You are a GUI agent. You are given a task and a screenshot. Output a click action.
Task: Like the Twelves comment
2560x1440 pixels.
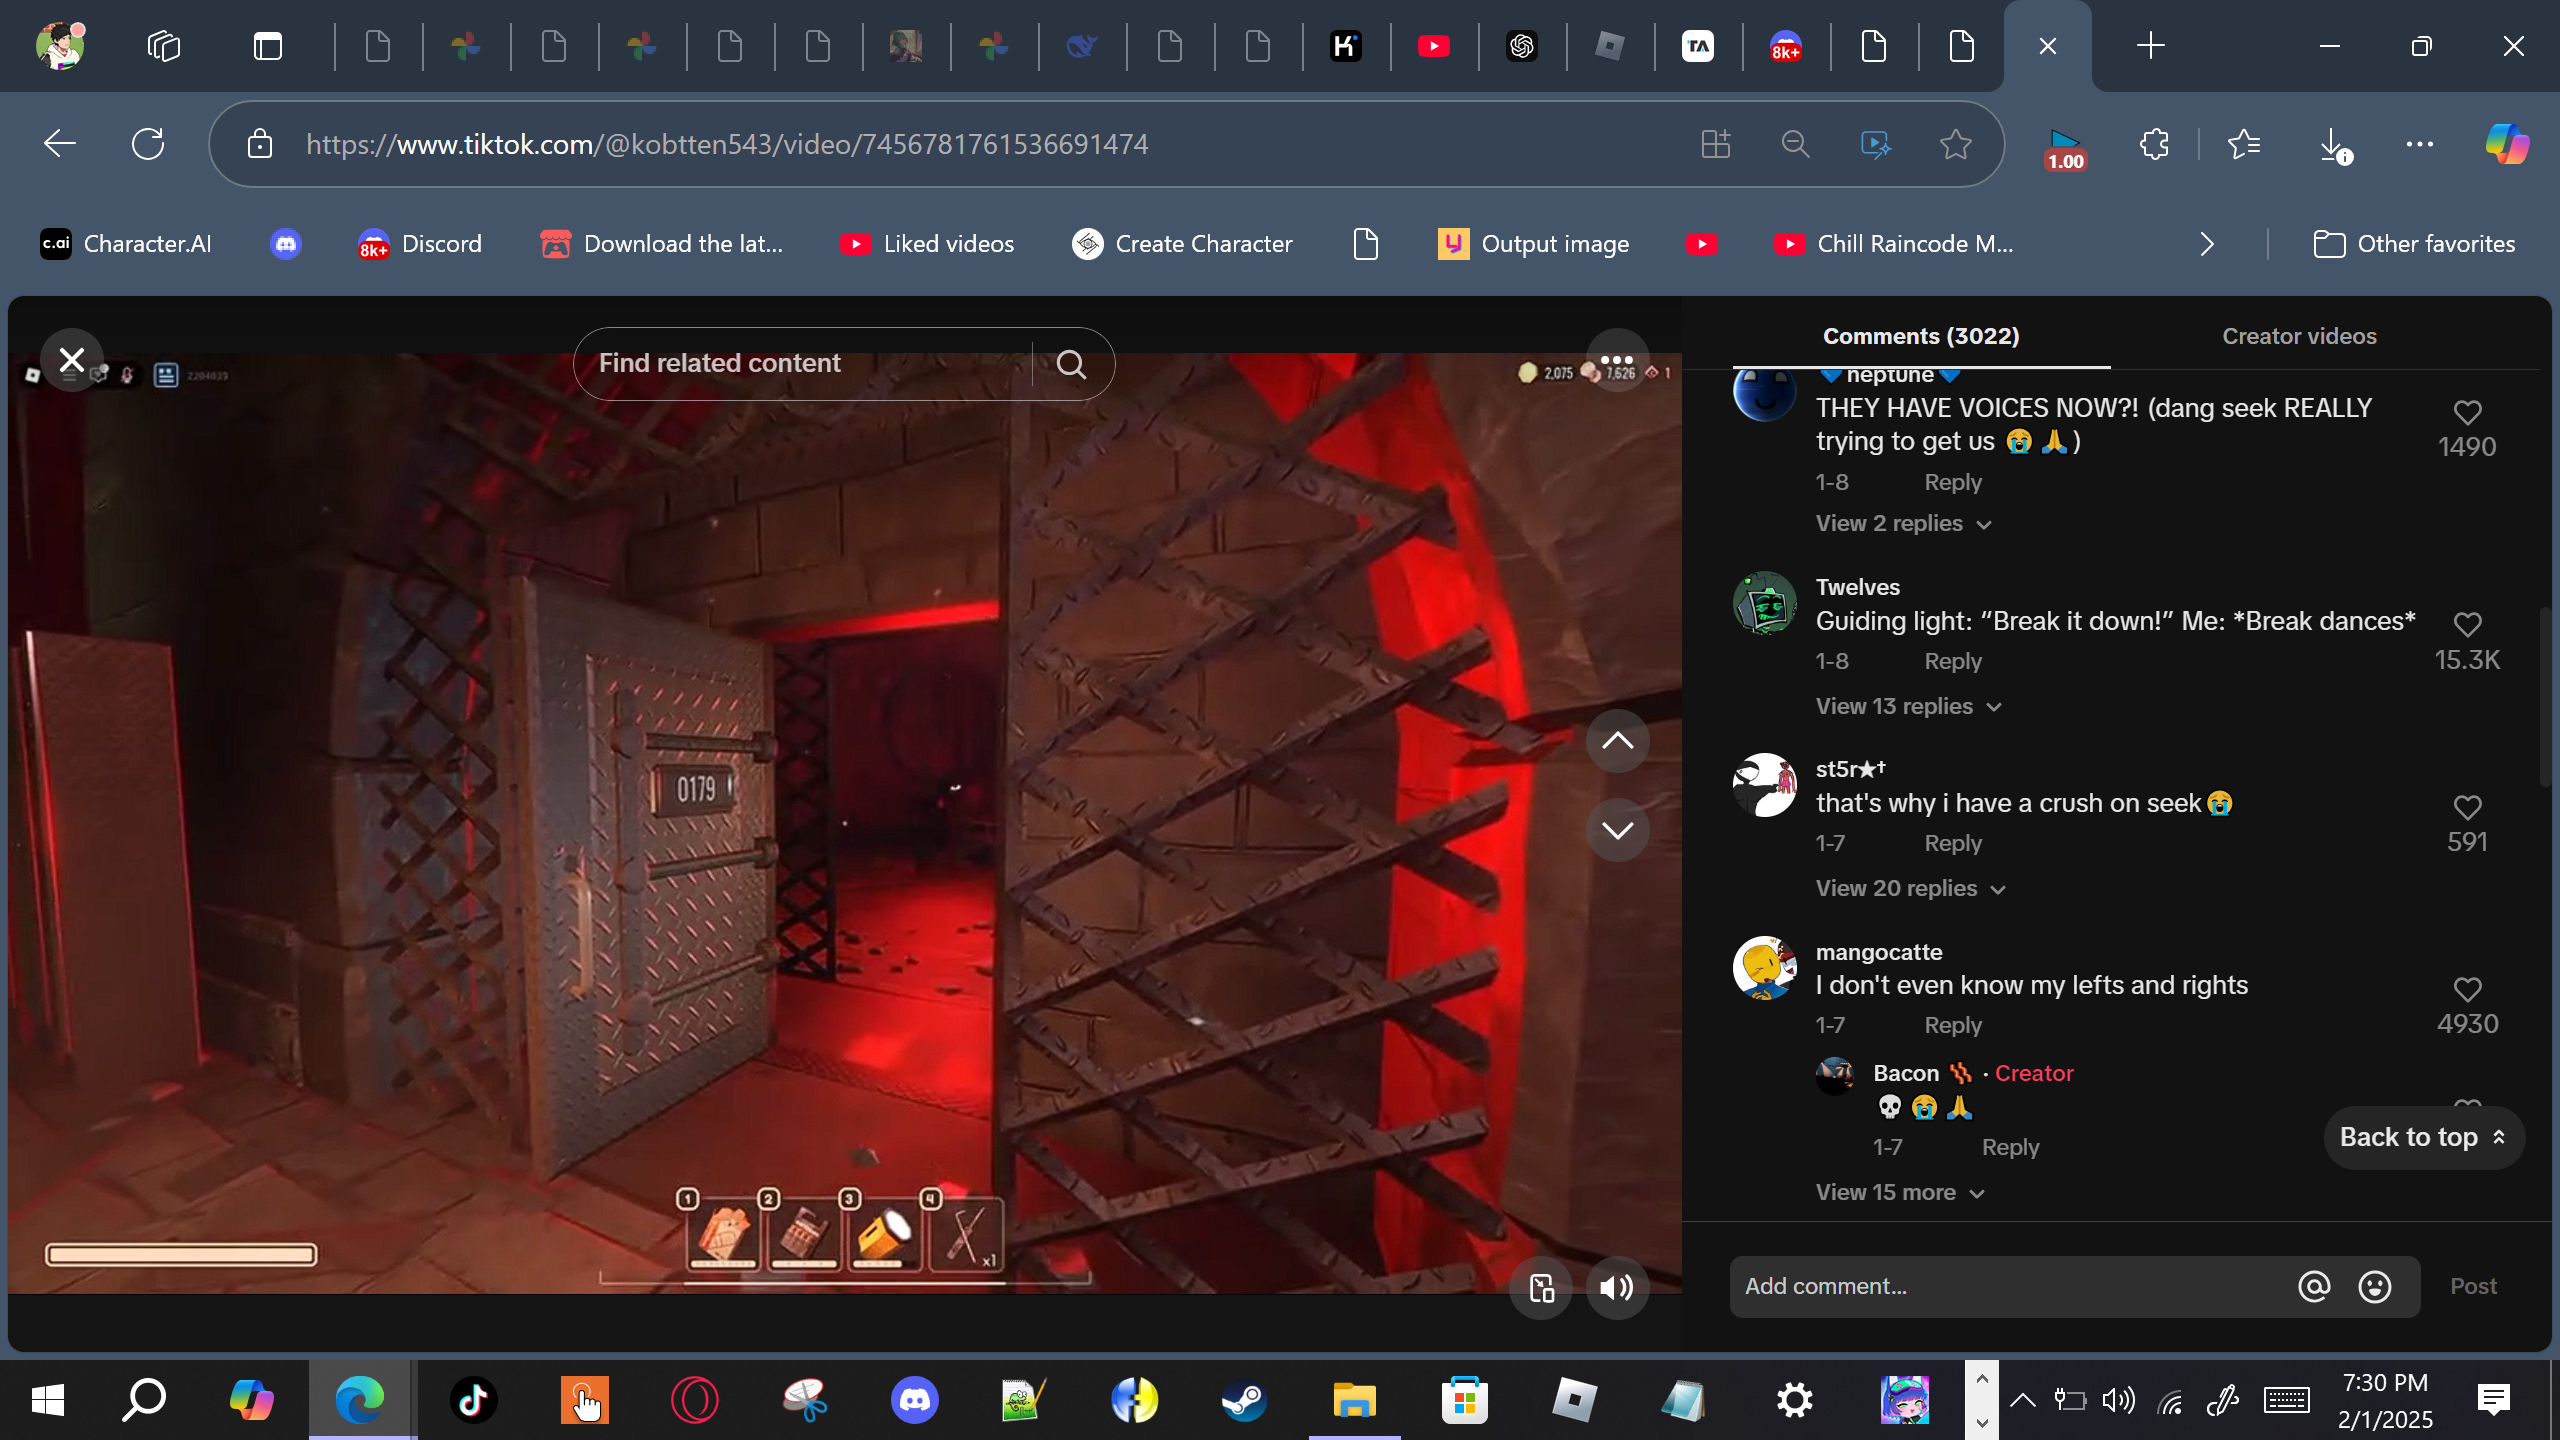[2467, 625]
